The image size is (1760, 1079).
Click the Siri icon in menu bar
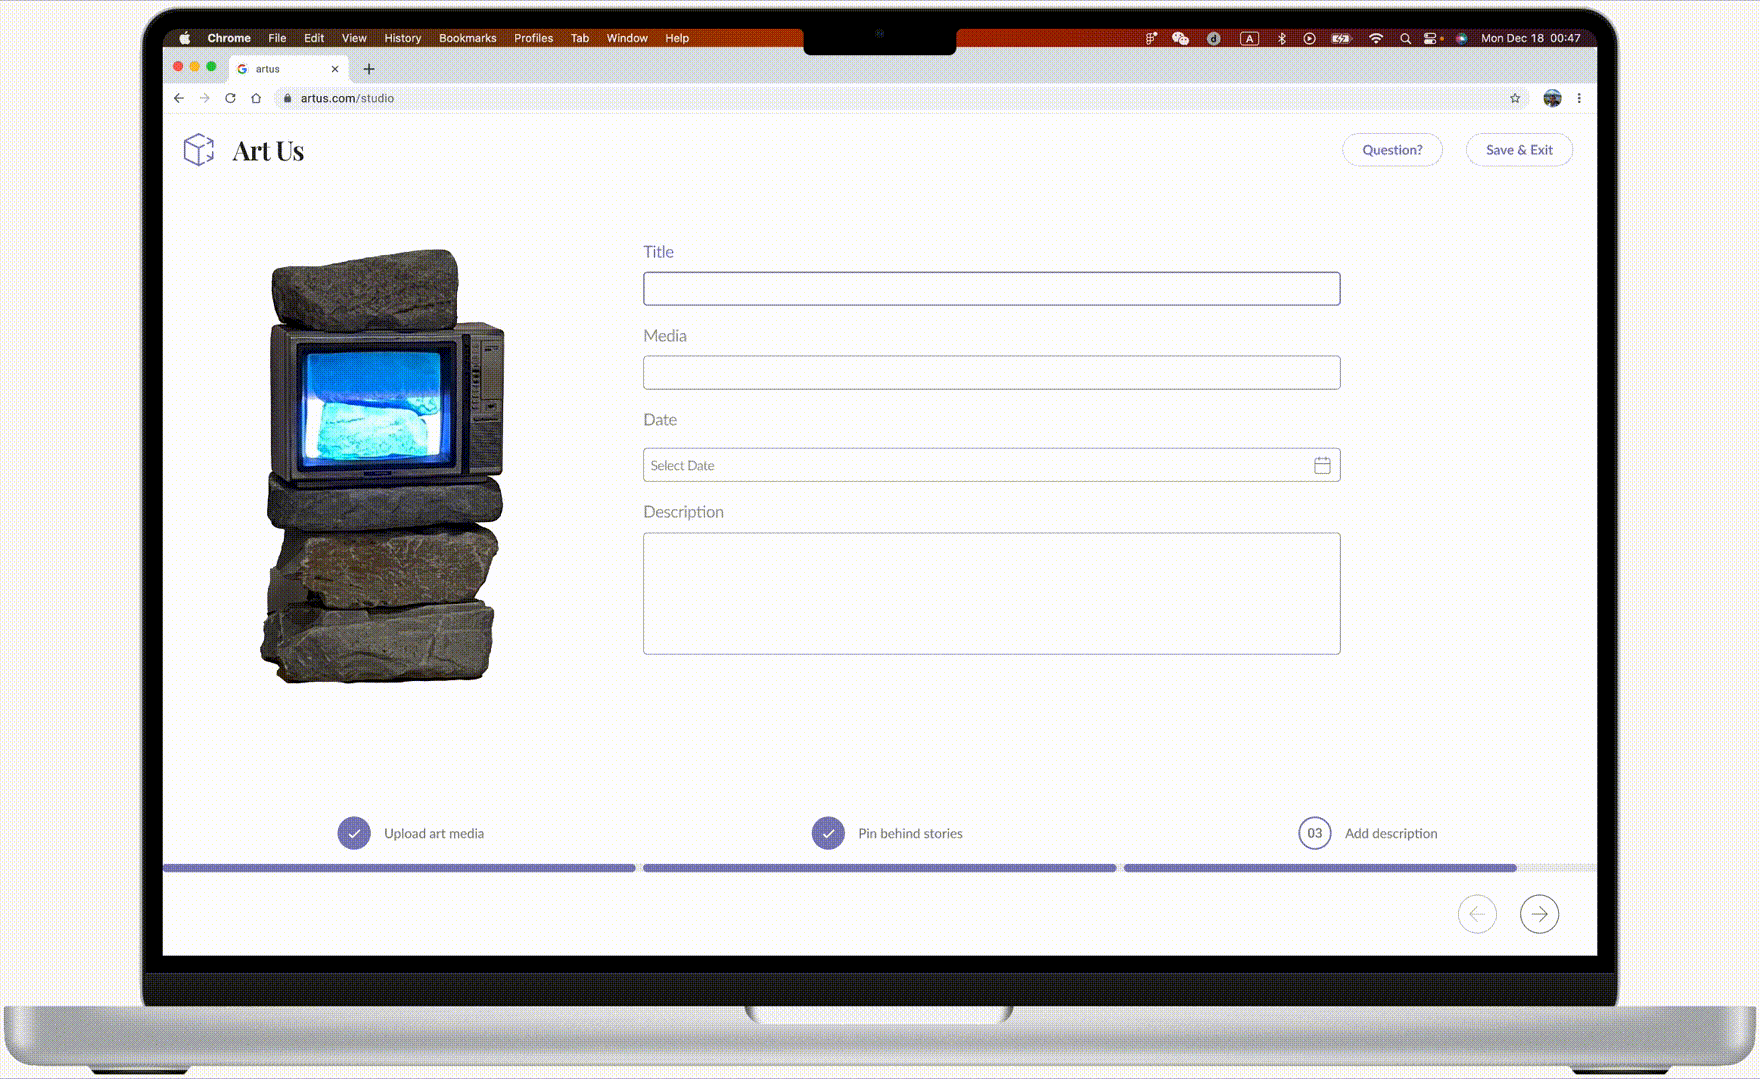point(1461,38)
